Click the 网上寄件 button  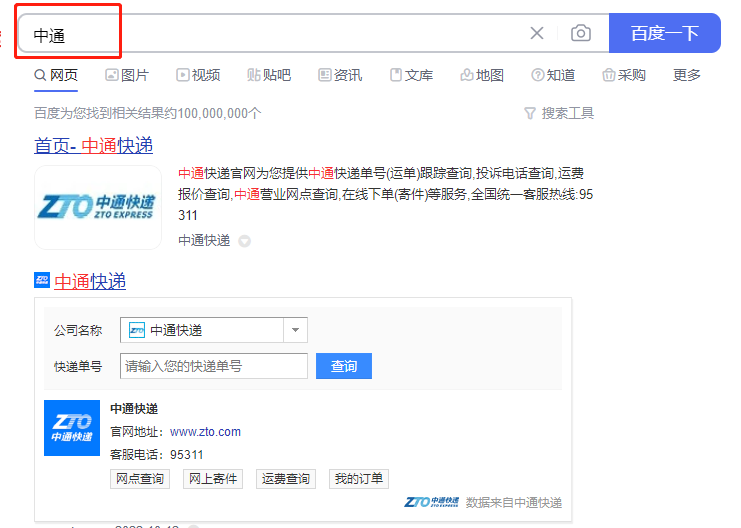[213, 479]
